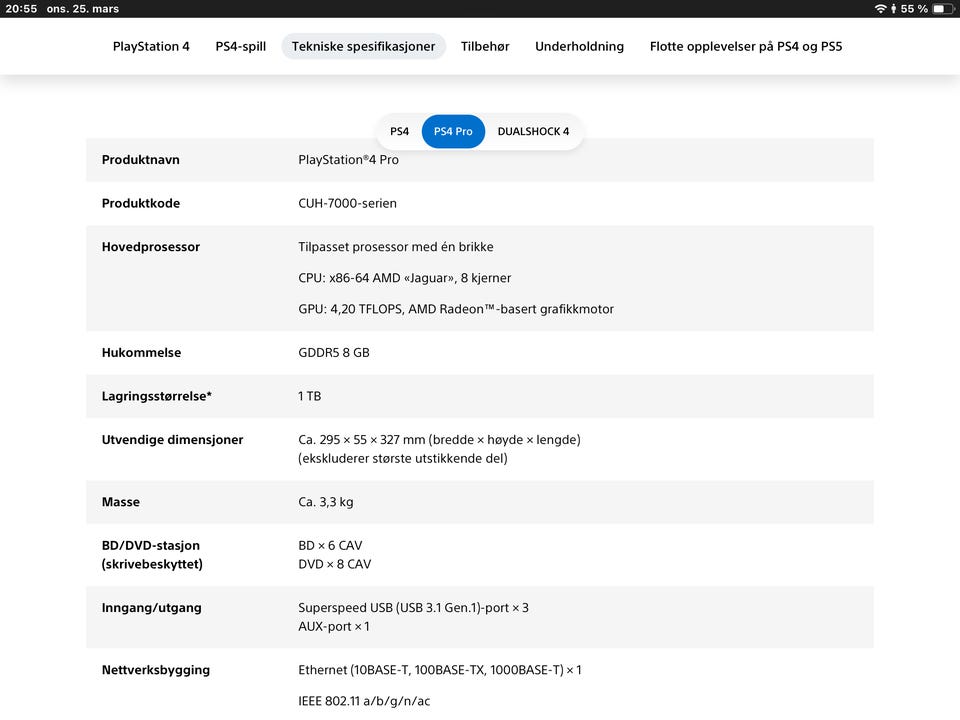The image size is (960, 720).
Task: Tap the battery icon in status bar
Action: coord(943,9)
